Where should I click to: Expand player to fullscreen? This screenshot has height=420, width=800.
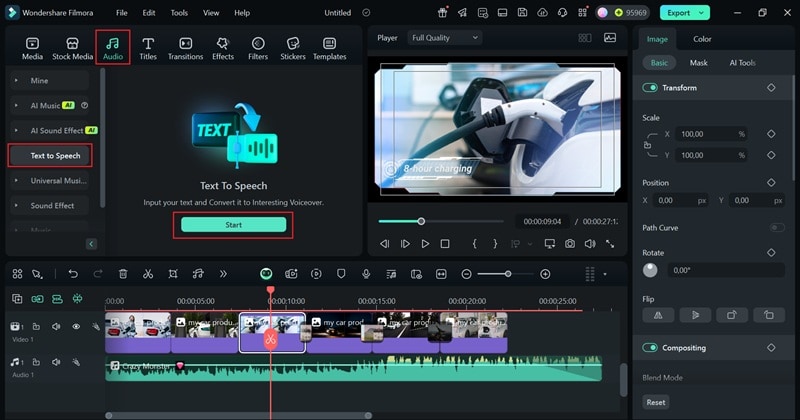610,244
